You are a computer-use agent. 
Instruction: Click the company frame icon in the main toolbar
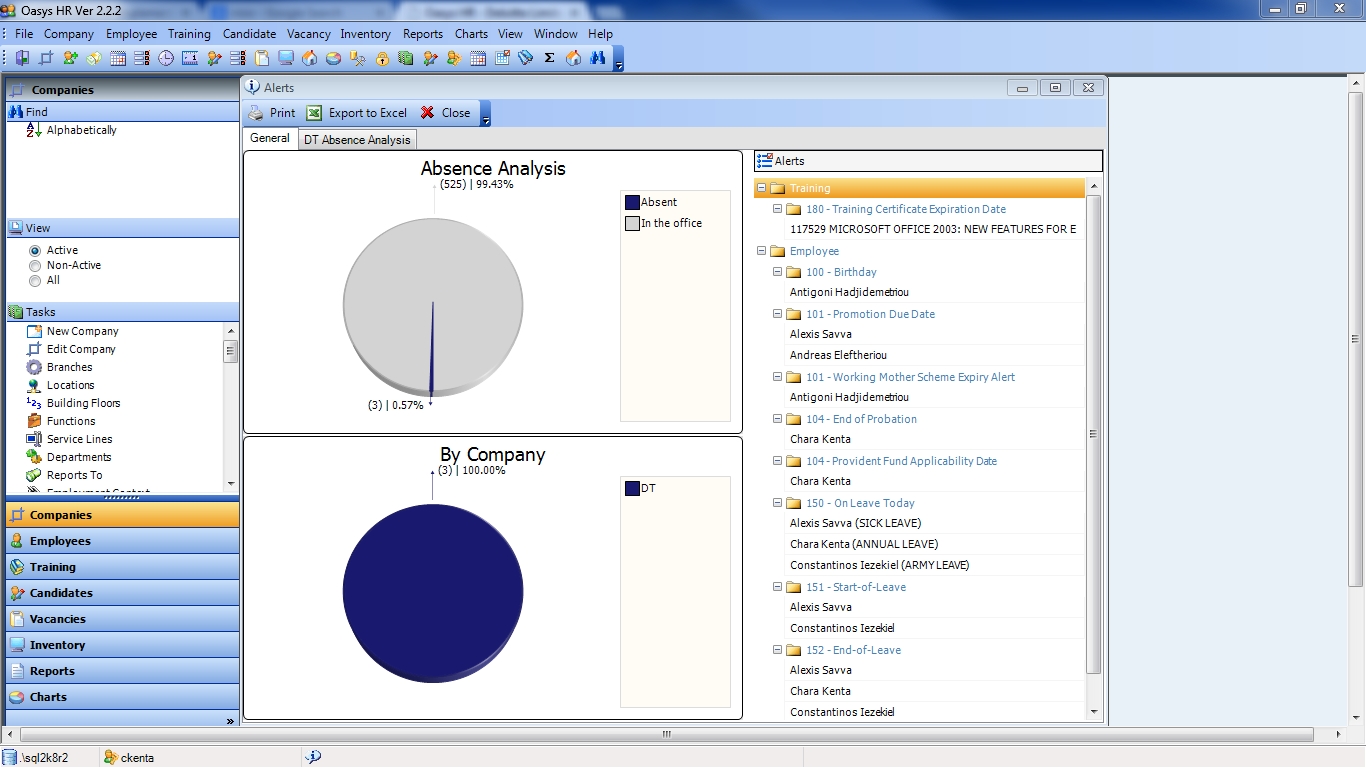coord(45,58)
